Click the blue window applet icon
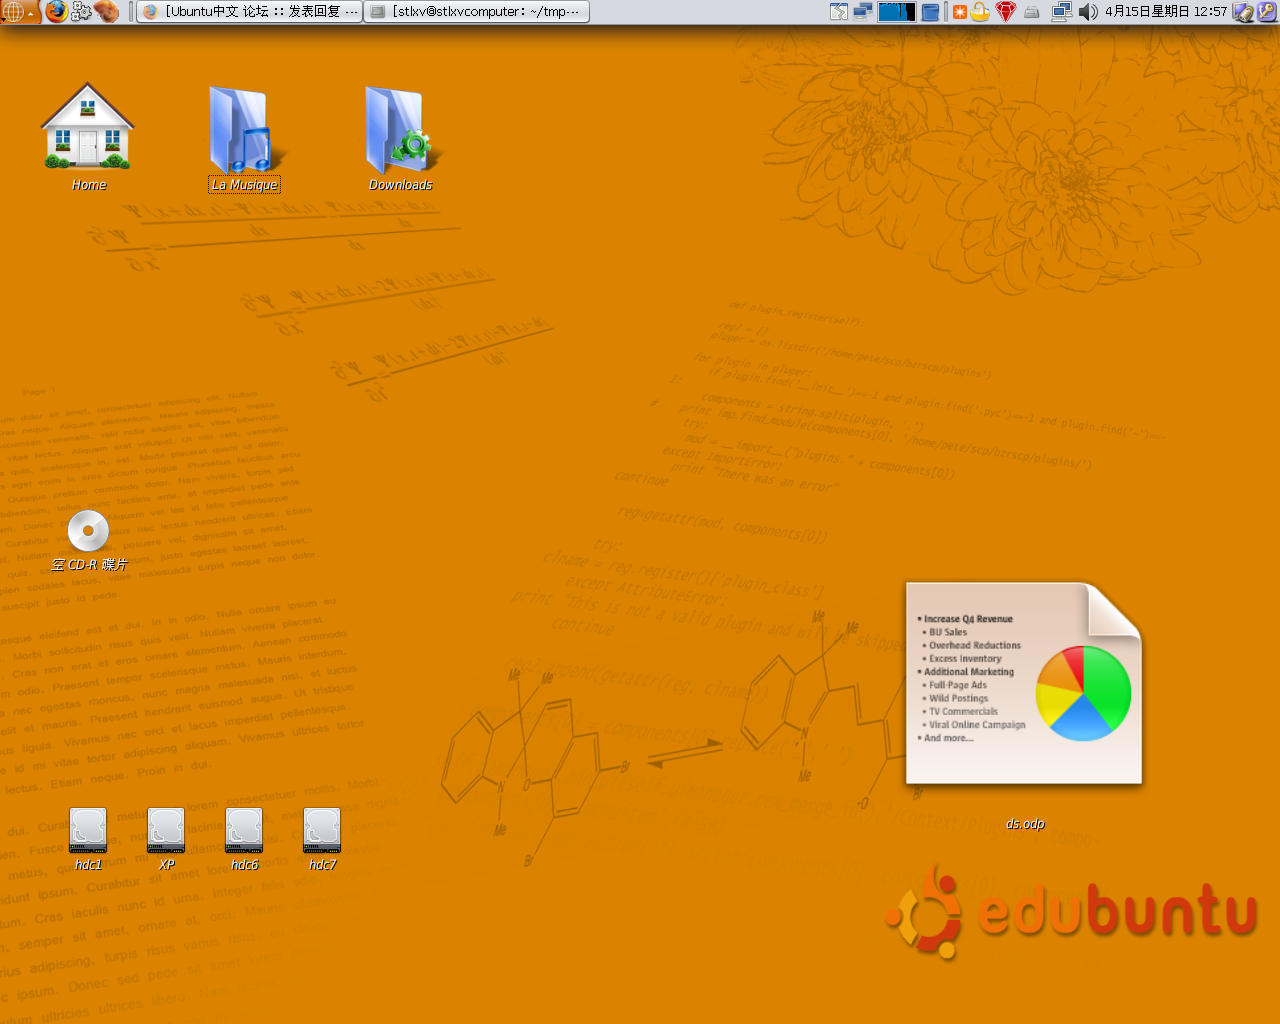1280x1024 pixels. click(930, 12)
